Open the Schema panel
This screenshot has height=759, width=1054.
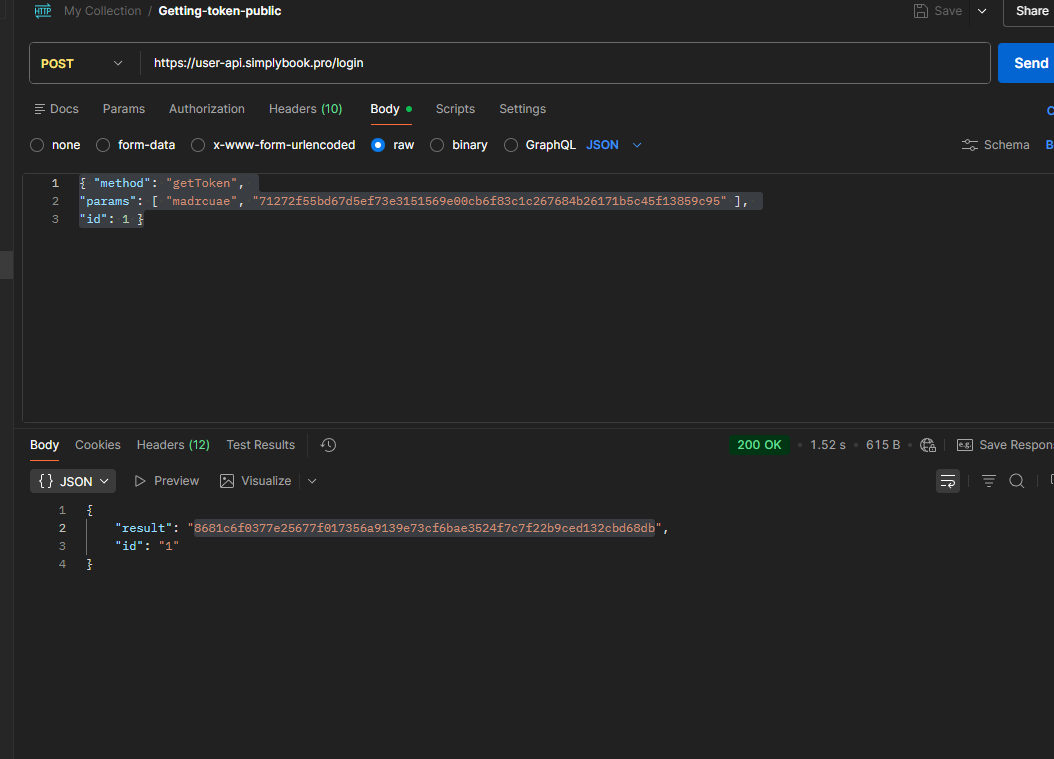pyautogui.click(x=995, y=145)
